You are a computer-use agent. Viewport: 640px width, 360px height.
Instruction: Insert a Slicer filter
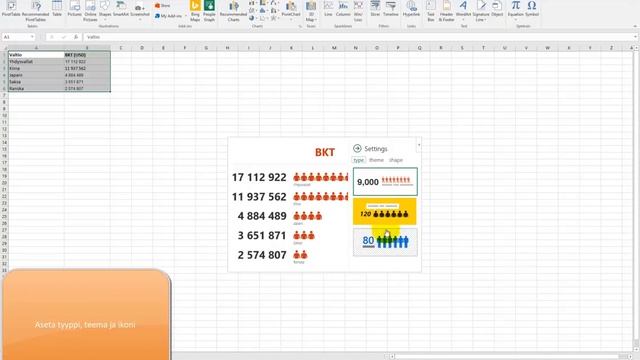[375, 9]
